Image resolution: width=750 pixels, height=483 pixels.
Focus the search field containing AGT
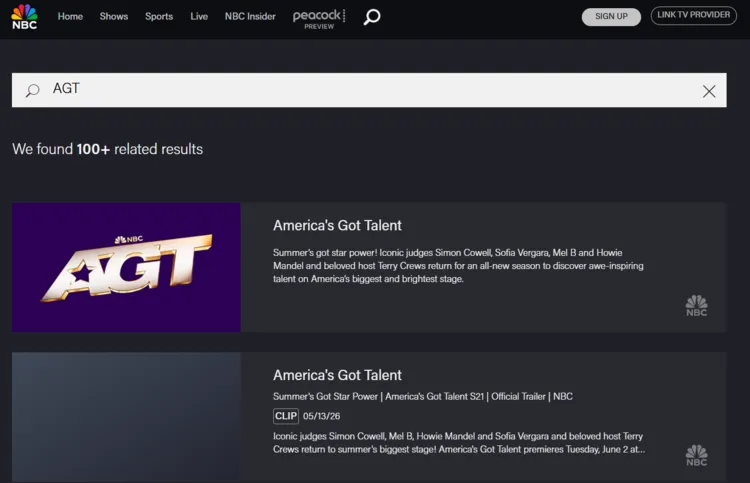[x=369, y=90]
